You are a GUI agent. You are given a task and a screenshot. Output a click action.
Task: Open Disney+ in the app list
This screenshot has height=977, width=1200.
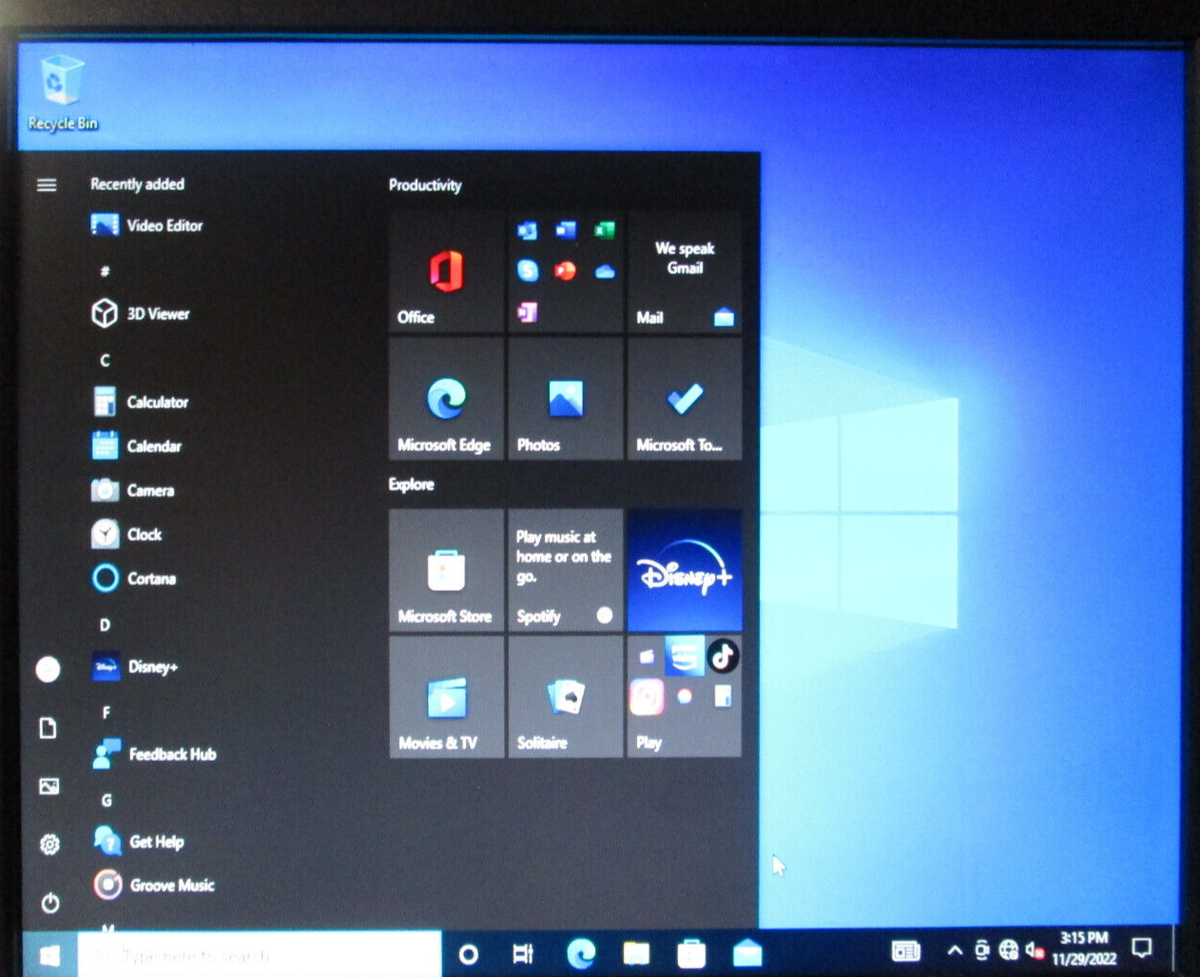135,667
